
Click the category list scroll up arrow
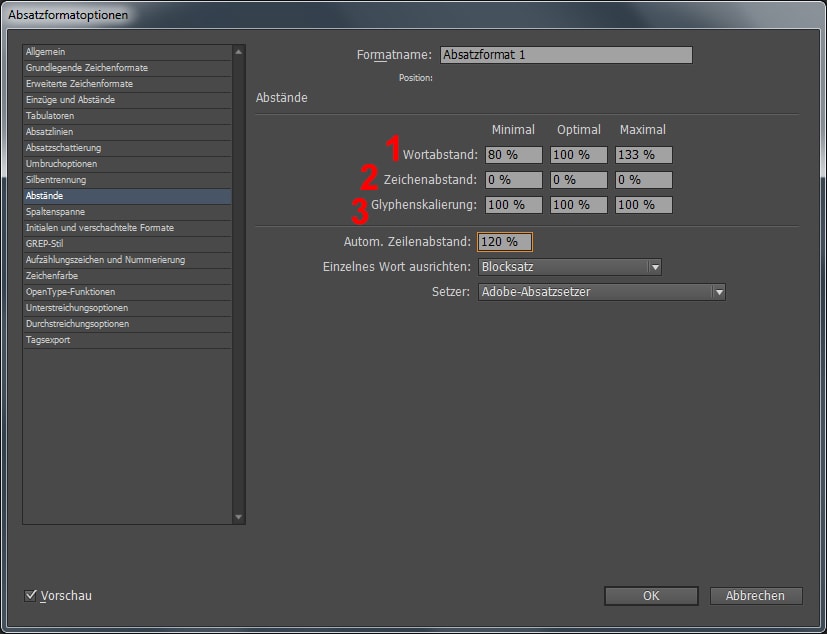[x=238, y=51]
